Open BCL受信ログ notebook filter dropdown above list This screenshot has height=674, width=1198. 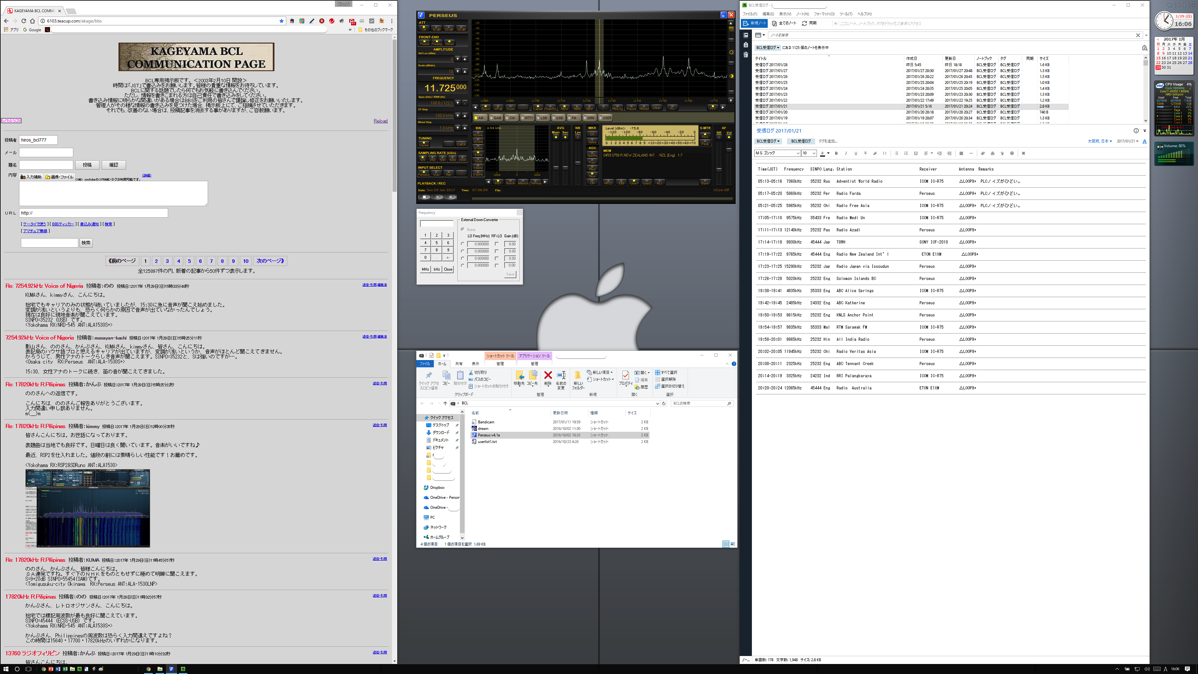[767, 47]
